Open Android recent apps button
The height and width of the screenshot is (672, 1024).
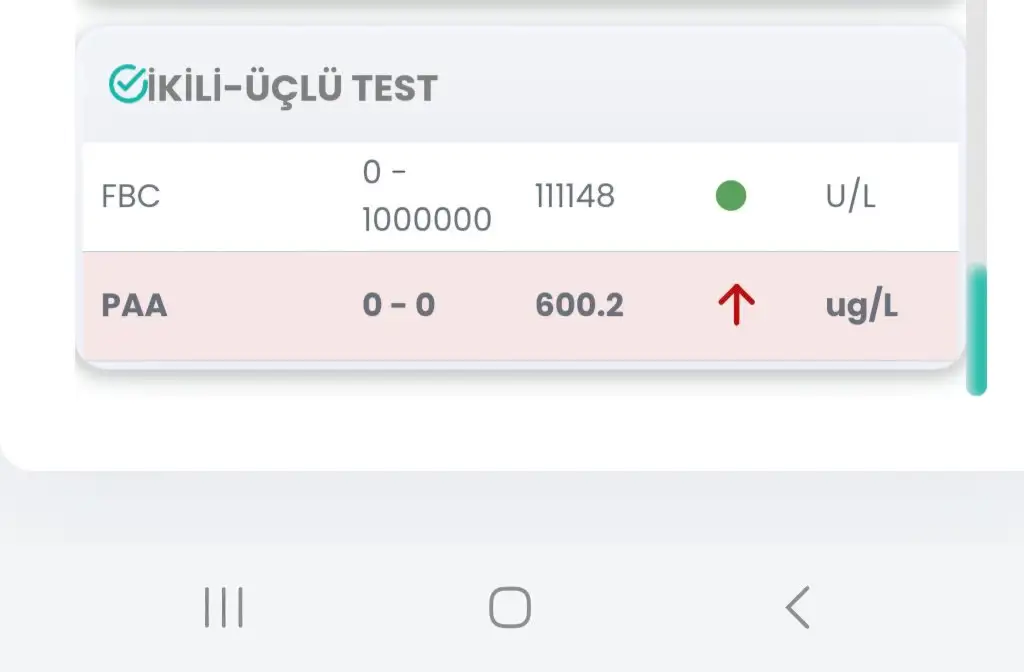pos(224,607)
